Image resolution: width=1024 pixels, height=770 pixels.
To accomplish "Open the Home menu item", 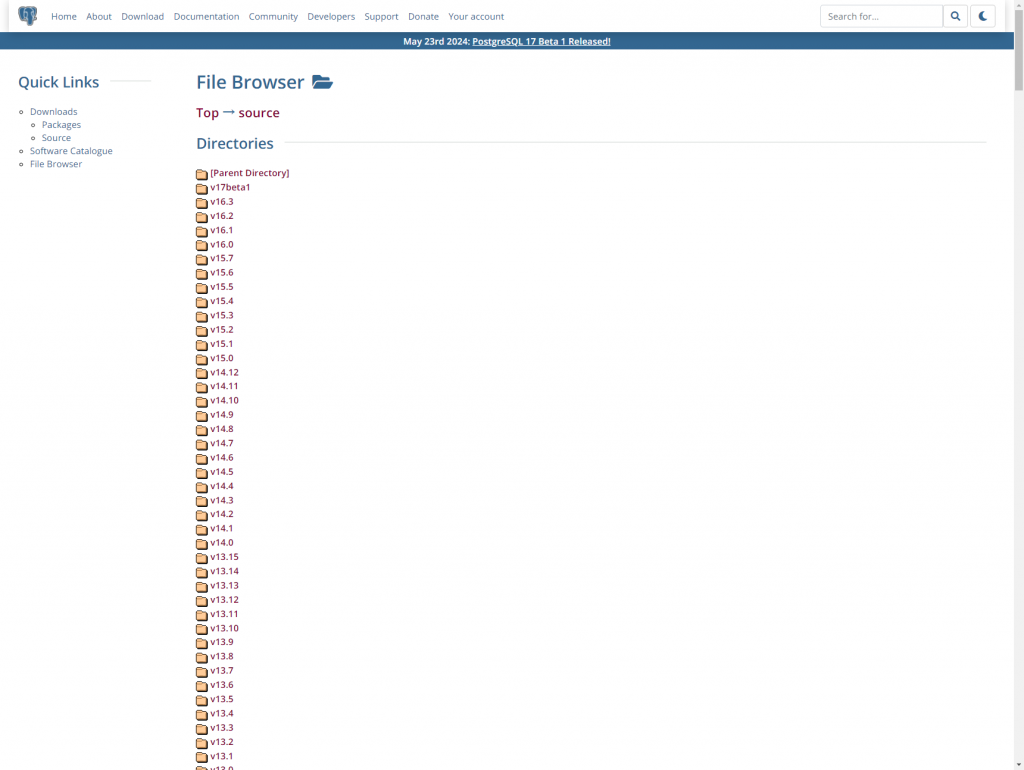I will [64, 16].
